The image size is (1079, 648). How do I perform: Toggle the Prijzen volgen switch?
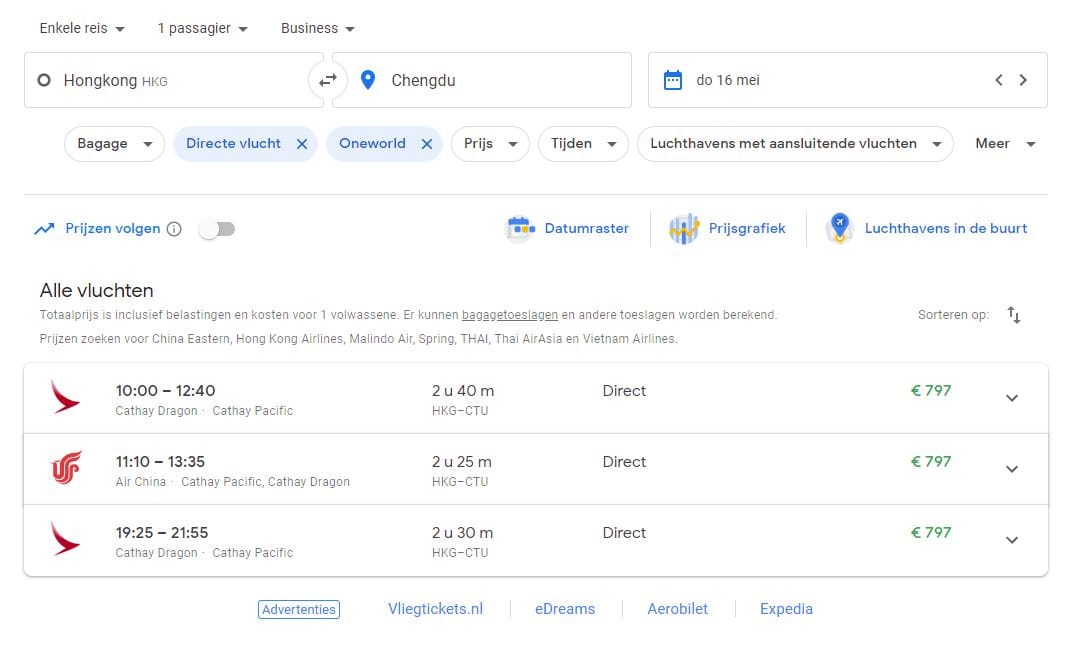click(x=217, y=229)
